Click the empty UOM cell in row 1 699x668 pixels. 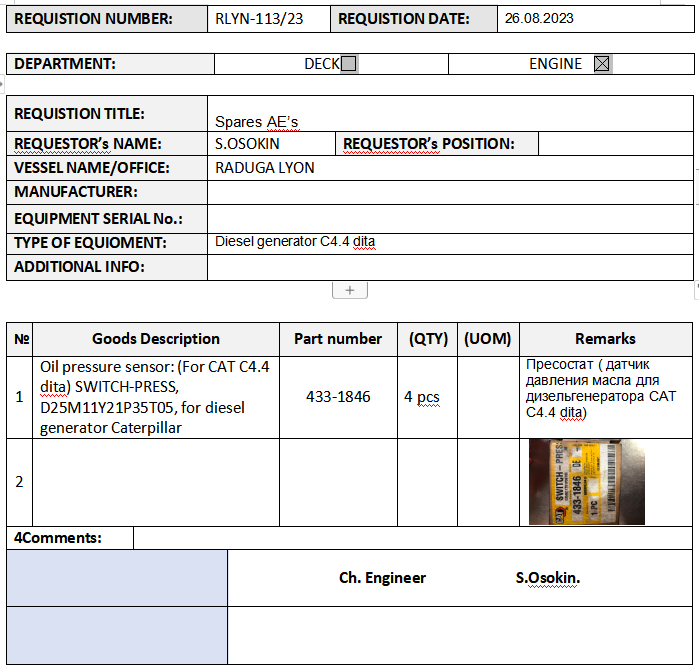point(487,397)
